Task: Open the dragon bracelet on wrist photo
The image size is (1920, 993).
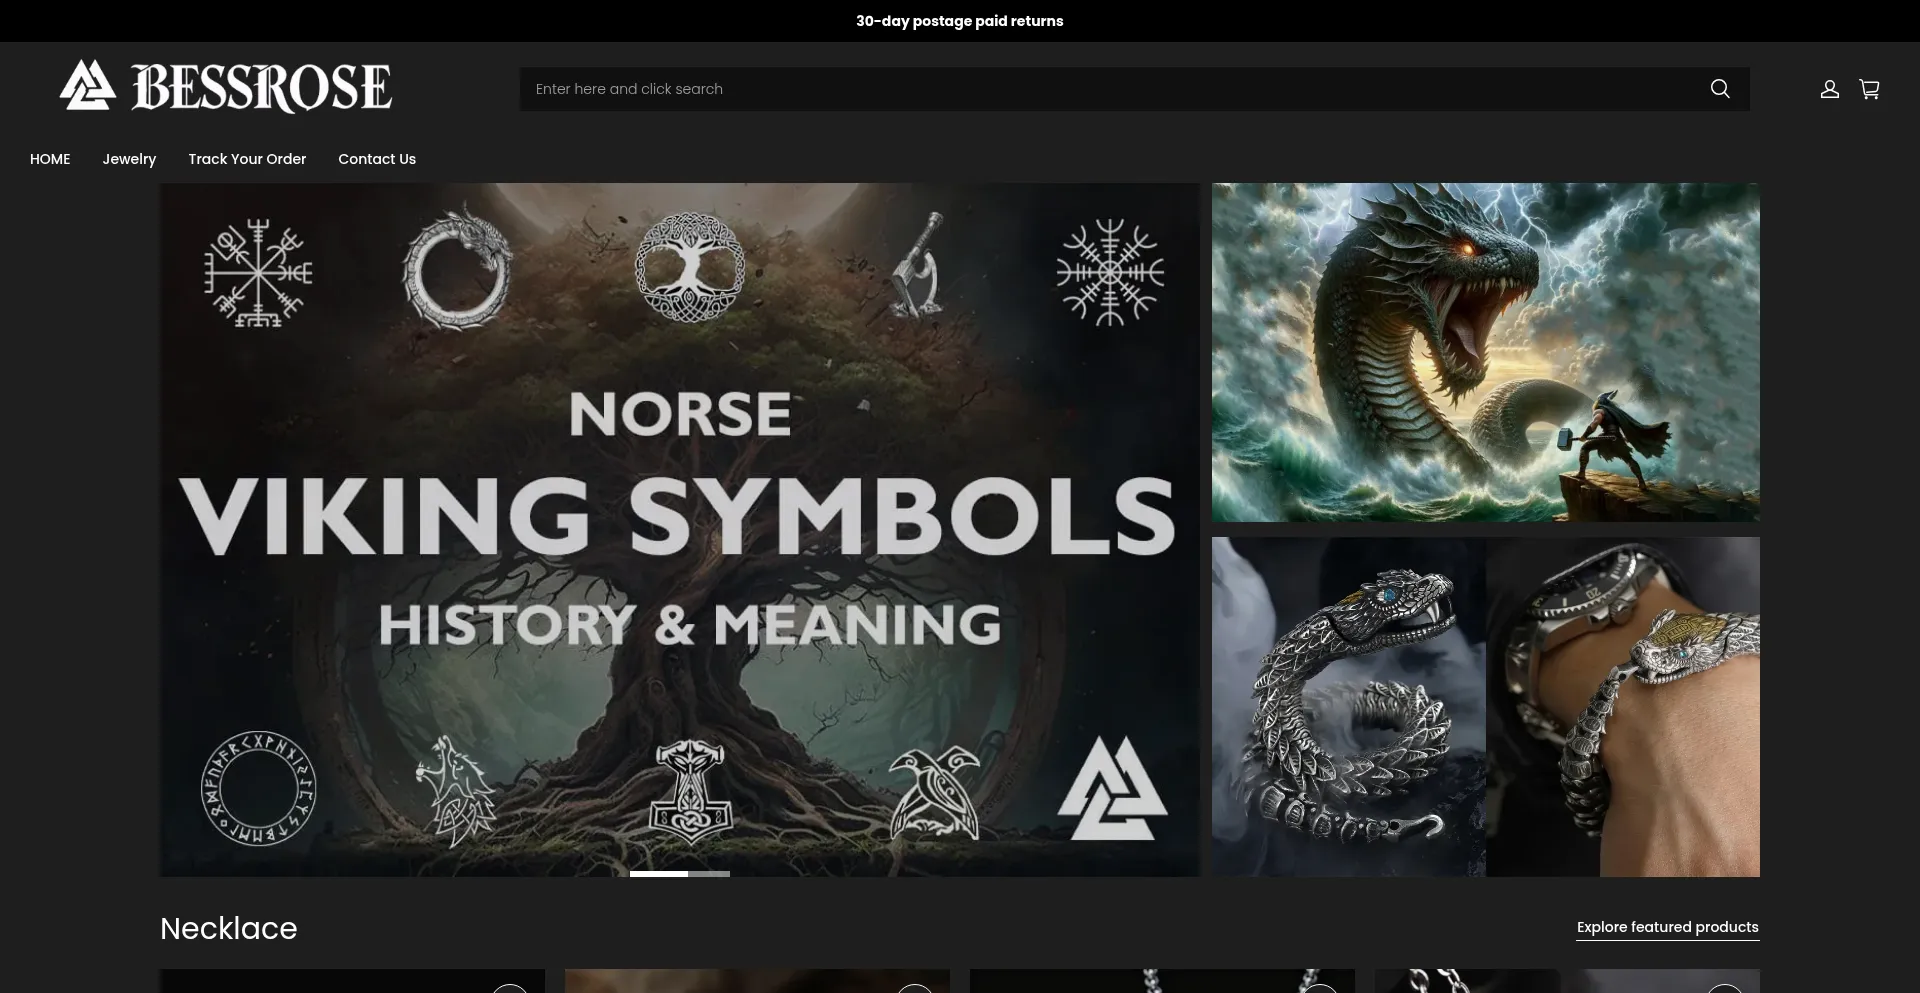Action: 1623,707
